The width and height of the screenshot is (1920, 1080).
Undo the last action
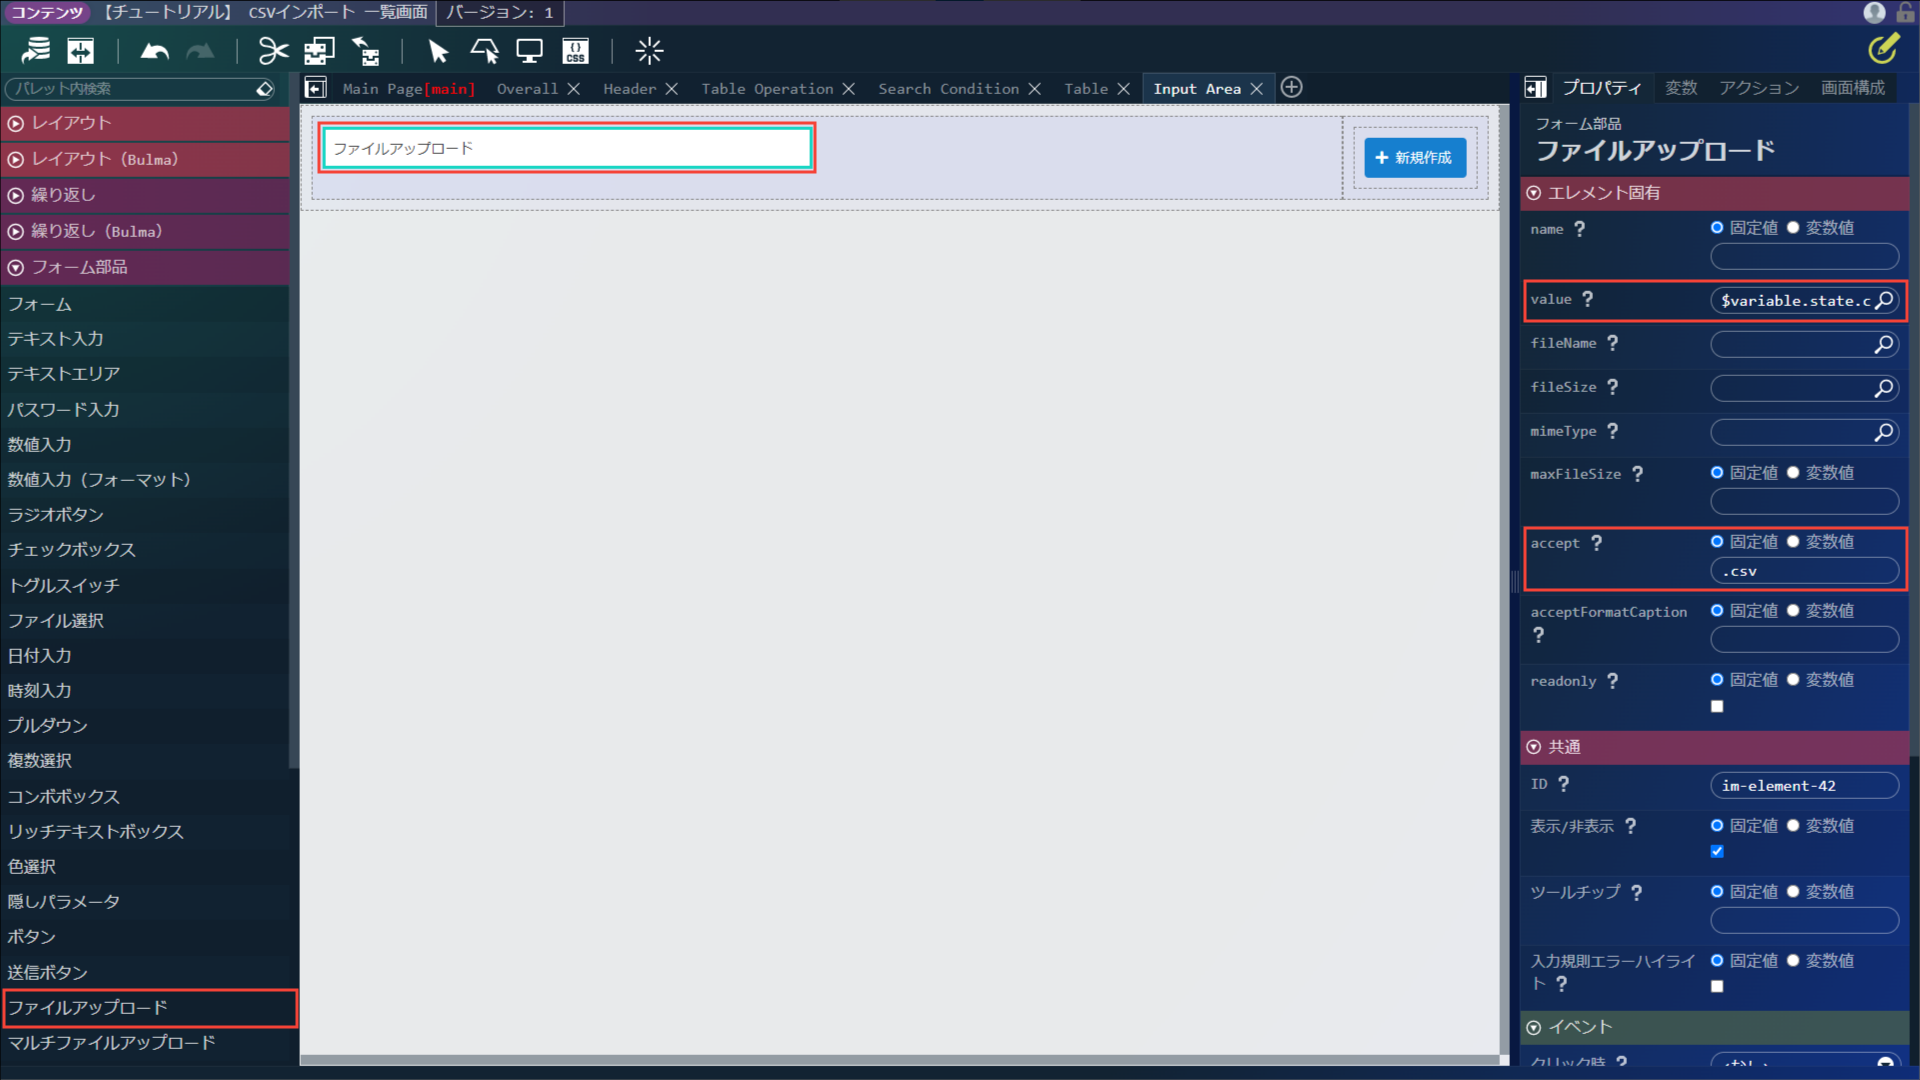tap(155, 51)
